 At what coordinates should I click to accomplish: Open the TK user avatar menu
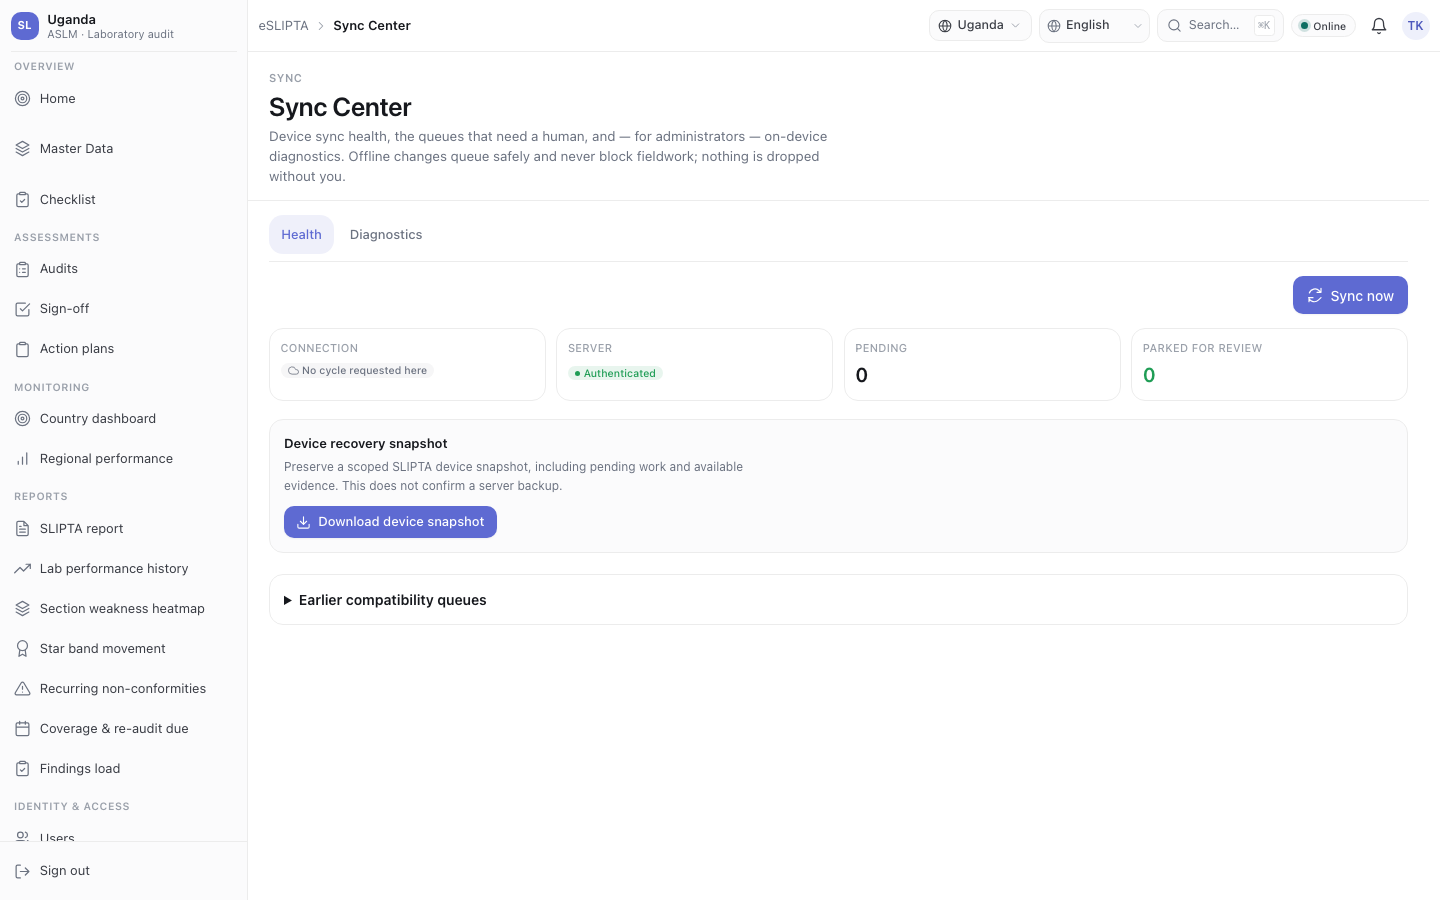tap(1415, 26)
